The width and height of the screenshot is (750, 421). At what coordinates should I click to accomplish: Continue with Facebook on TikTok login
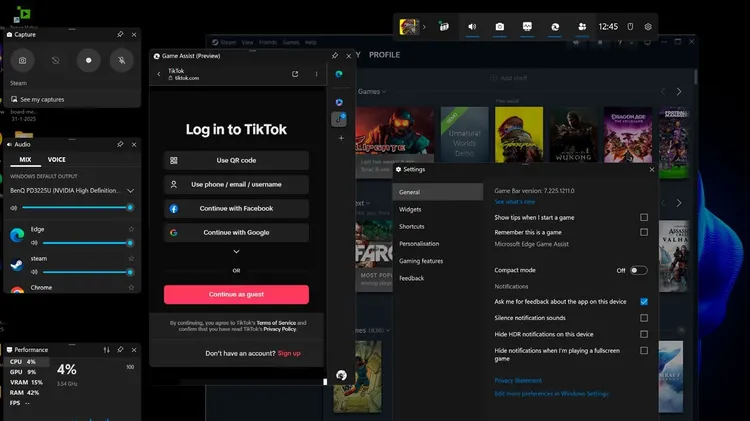click(236, 209)
